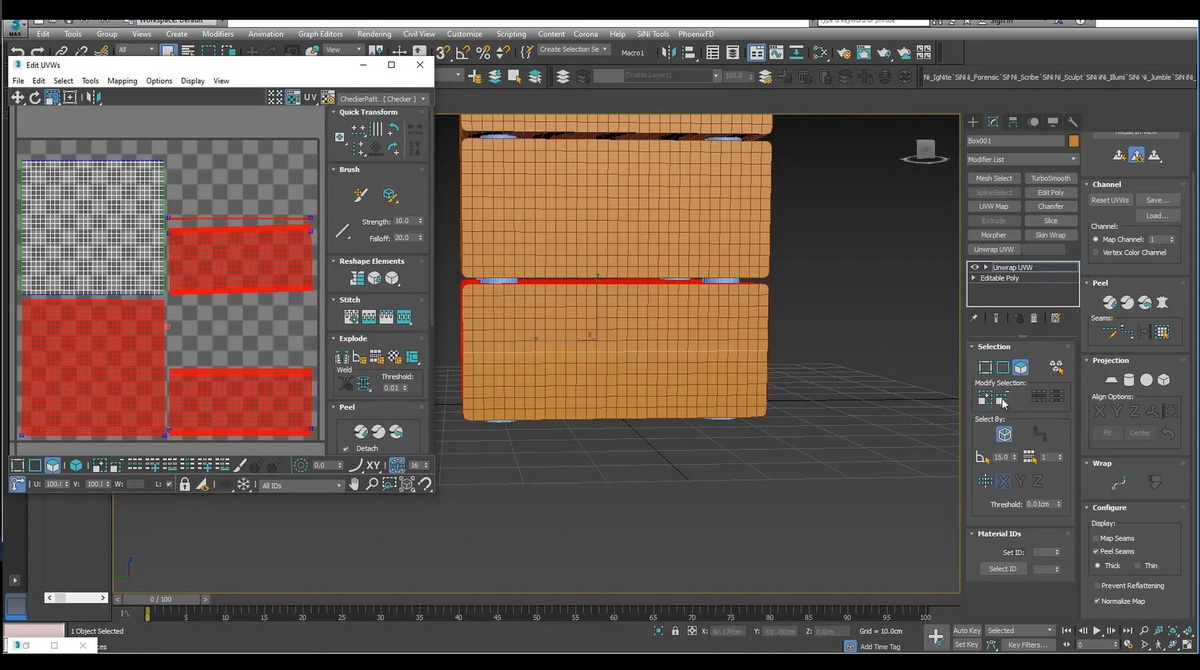
Task: Click the Remove modifier trash icon
Action: tap(1034, 318)
